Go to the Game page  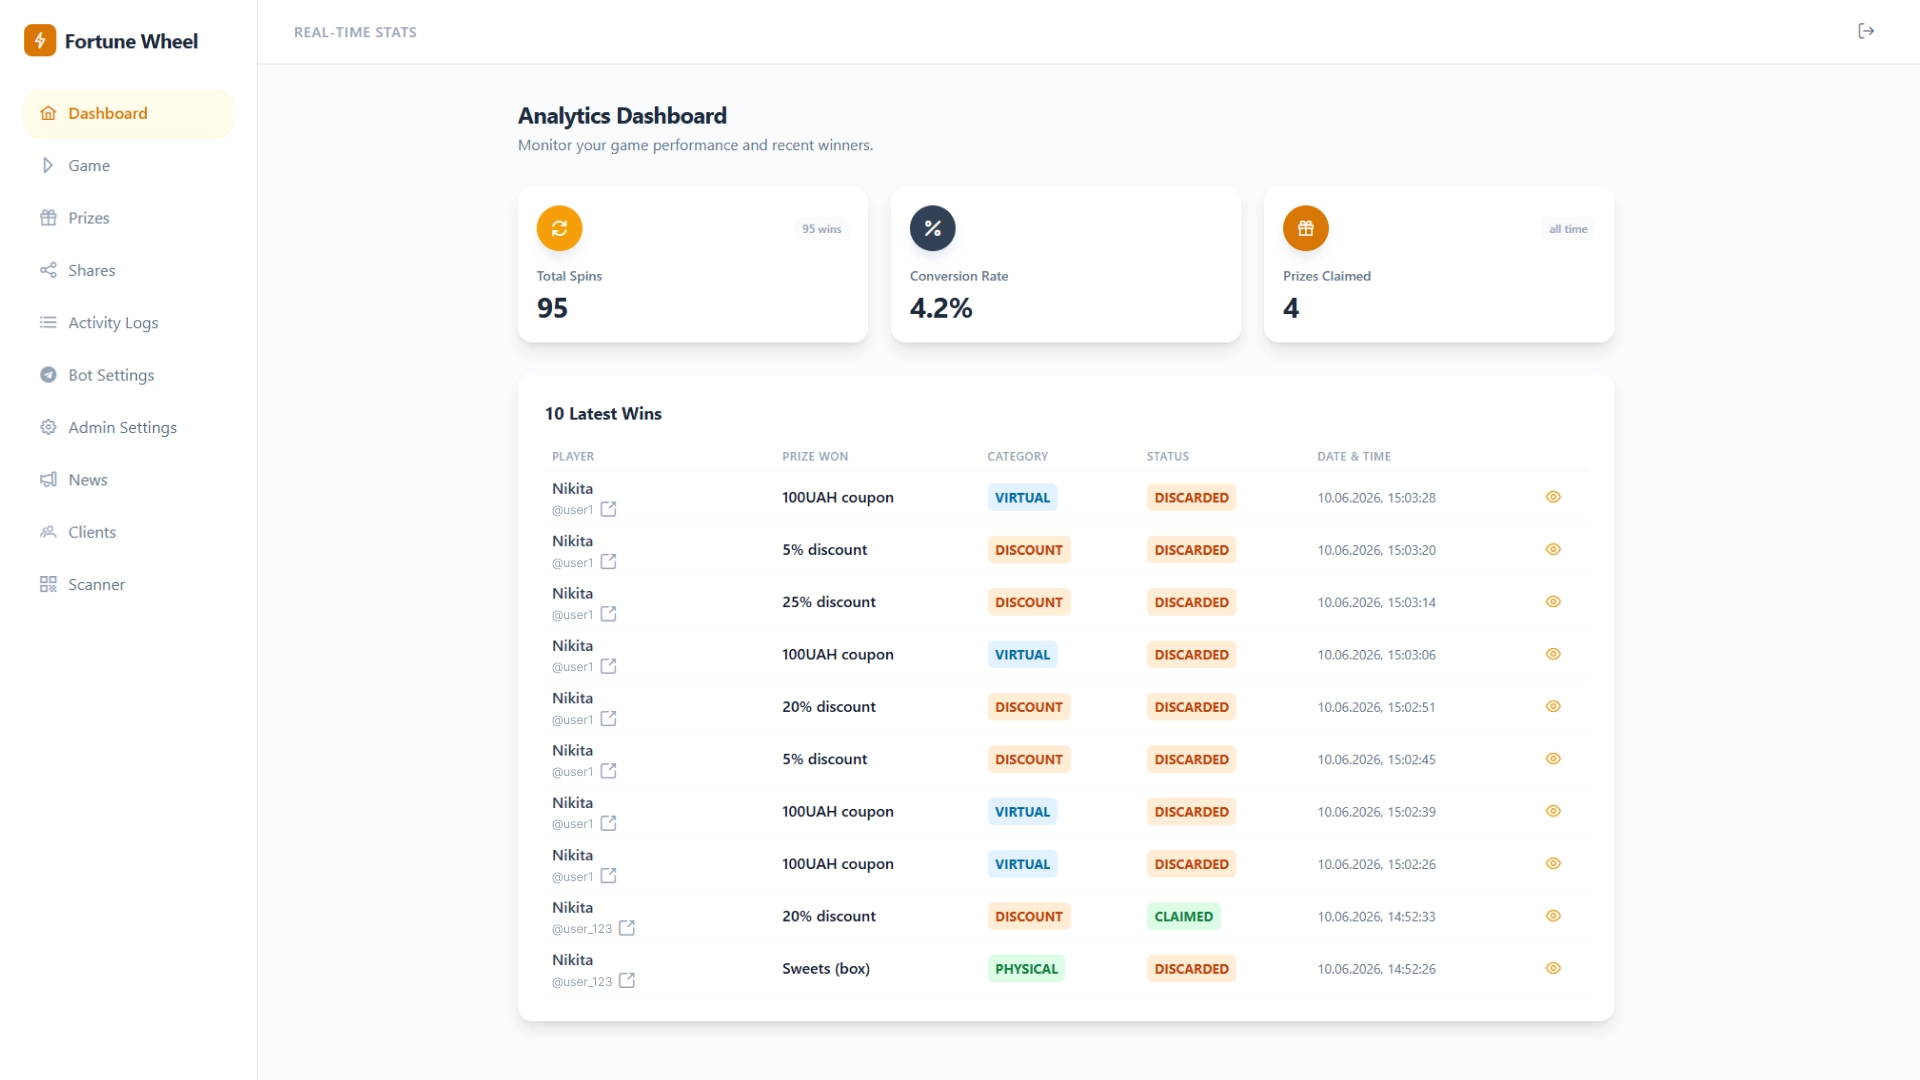point(128,166)
